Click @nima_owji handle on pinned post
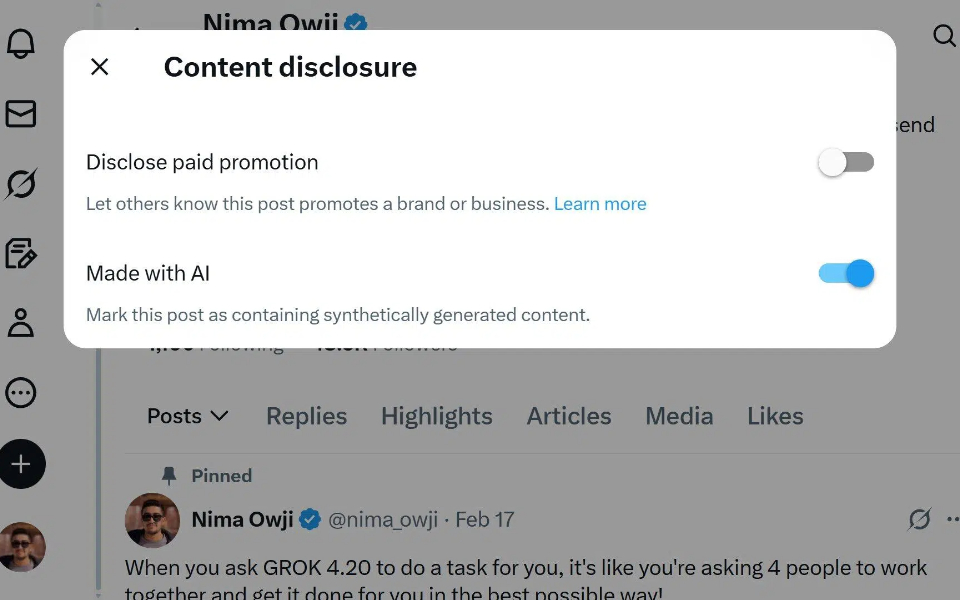Image resolution: width=960 pixels, height=600 pixels. pyautogui.click(x=384, y=520)
